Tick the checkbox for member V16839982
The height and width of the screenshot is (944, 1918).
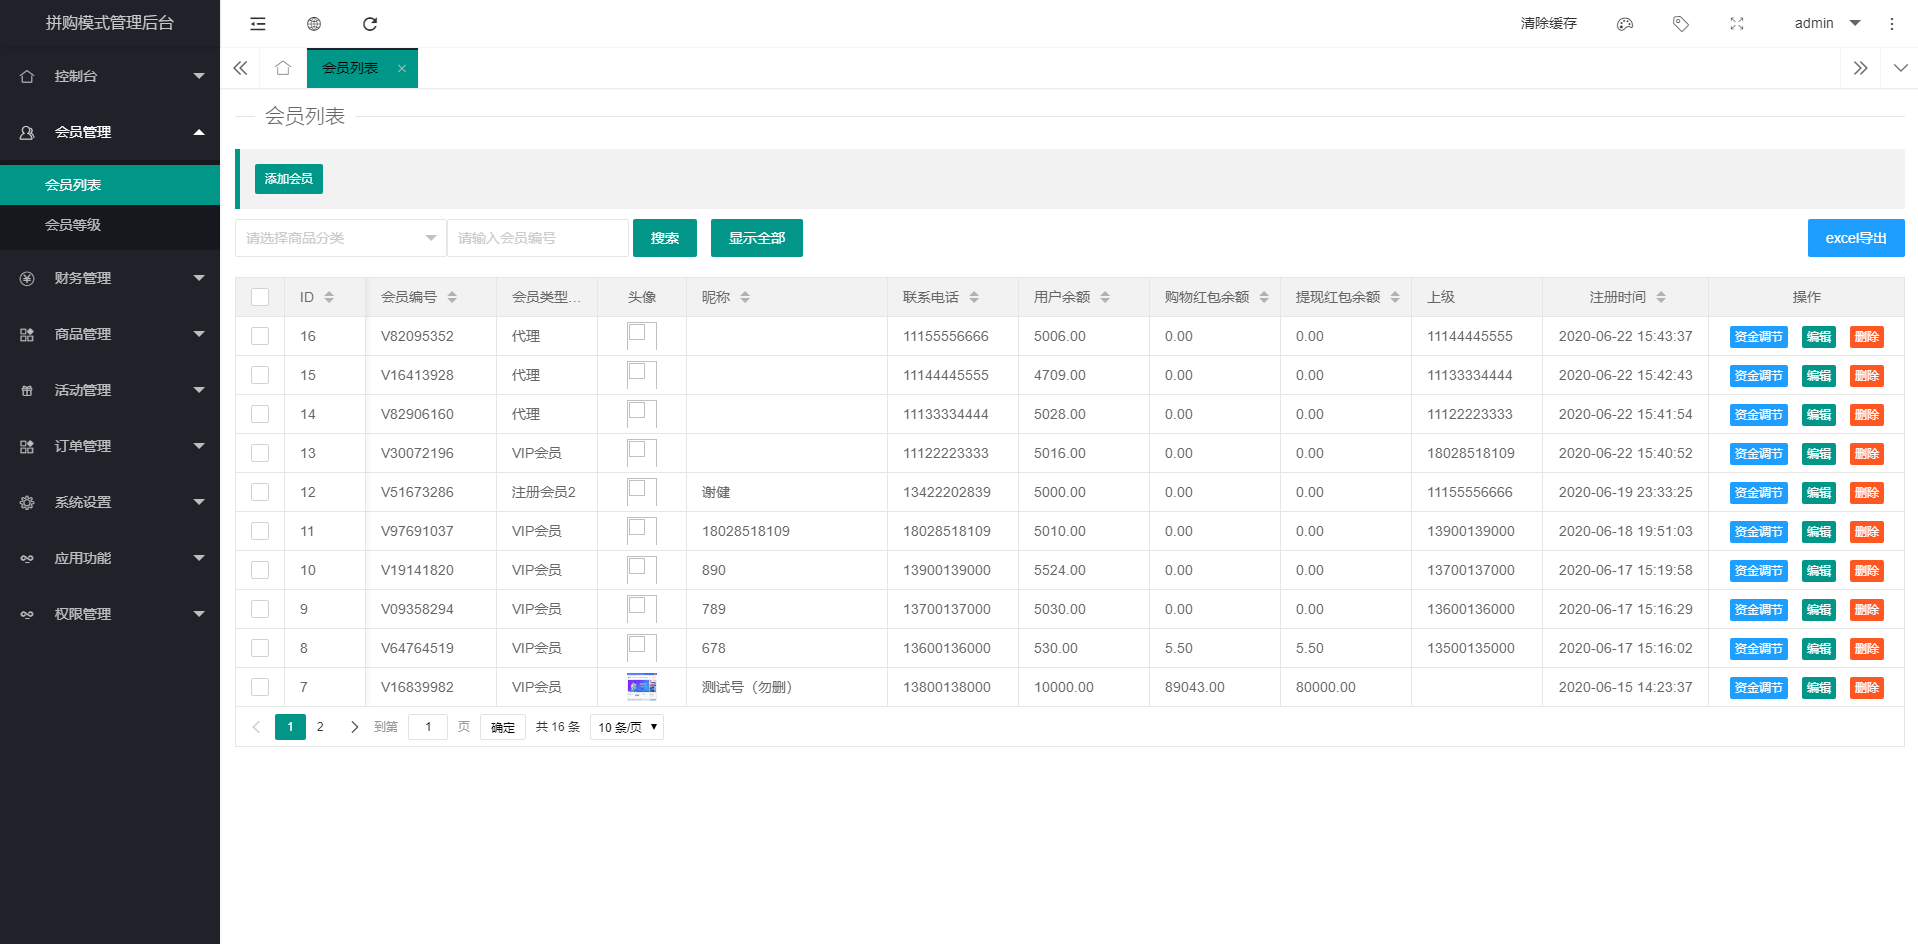pos(260,687)
